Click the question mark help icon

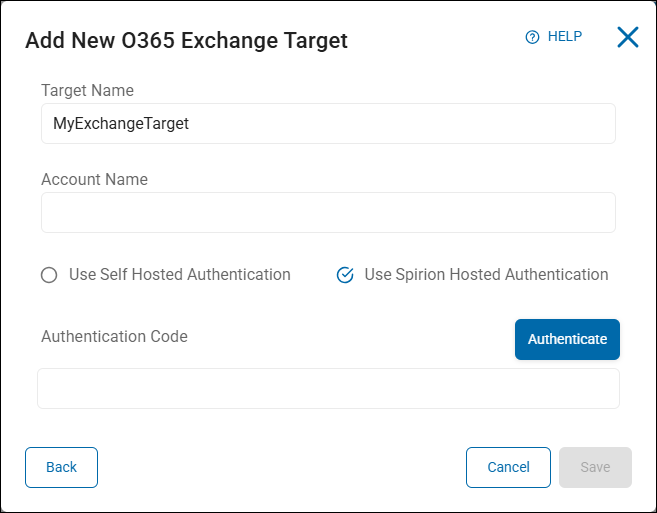[532, 37]
